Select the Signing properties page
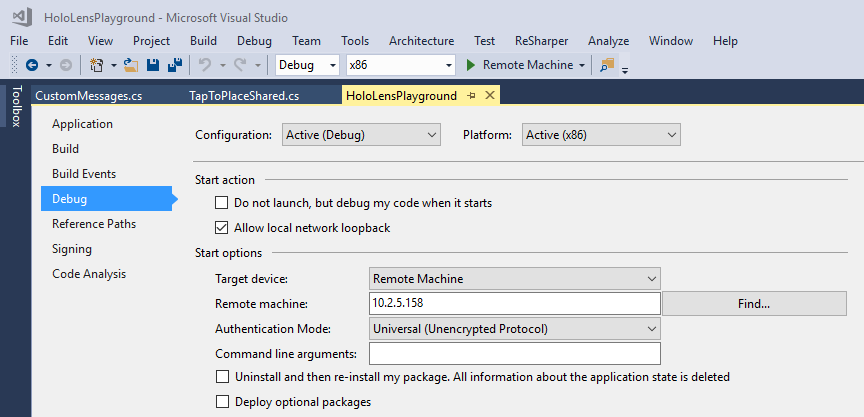Viewport: 864px width, 417px height. point(72,249)
